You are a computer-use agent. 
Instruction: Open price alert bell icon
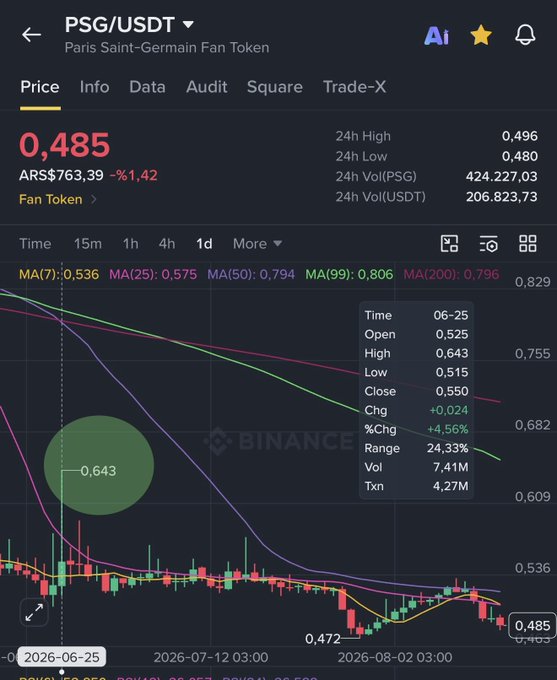525,35
